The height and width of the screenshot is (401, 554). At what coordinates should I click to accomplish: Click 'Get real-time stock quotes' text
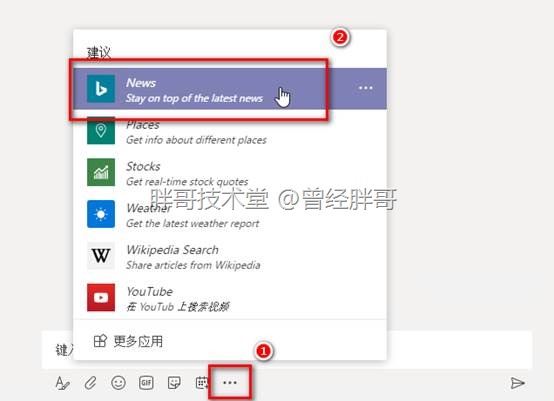(187, 182)
